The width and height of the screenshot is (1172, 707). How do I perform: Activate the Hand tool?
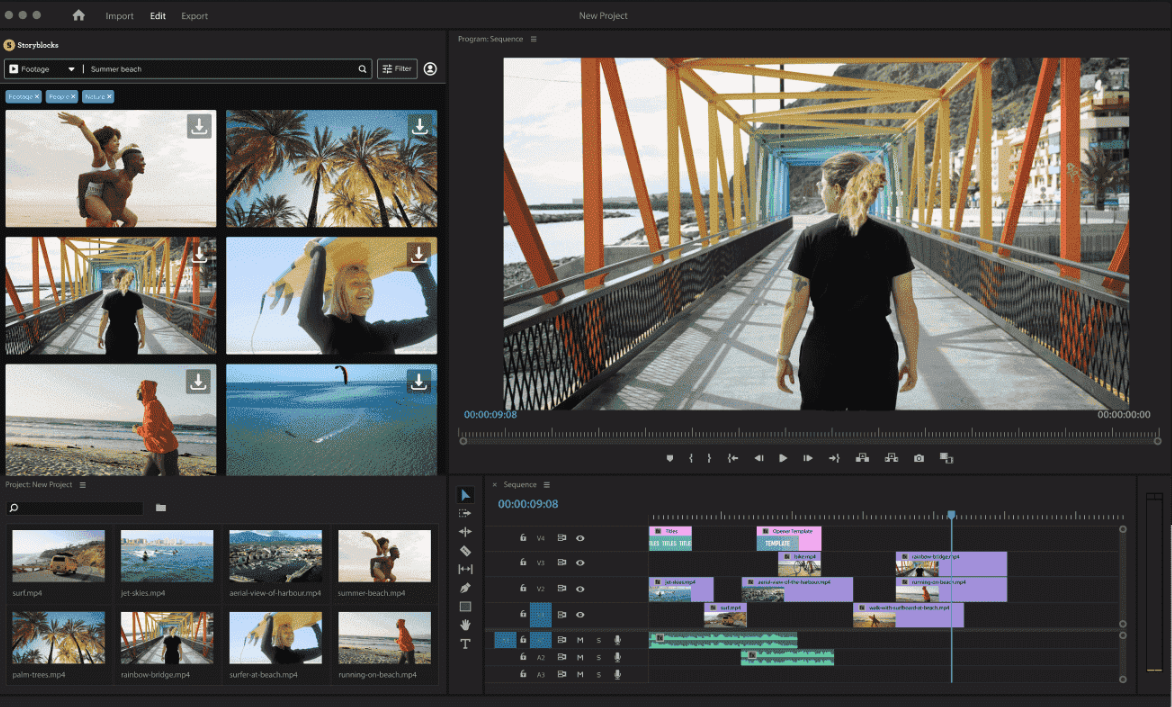(465, 626)
